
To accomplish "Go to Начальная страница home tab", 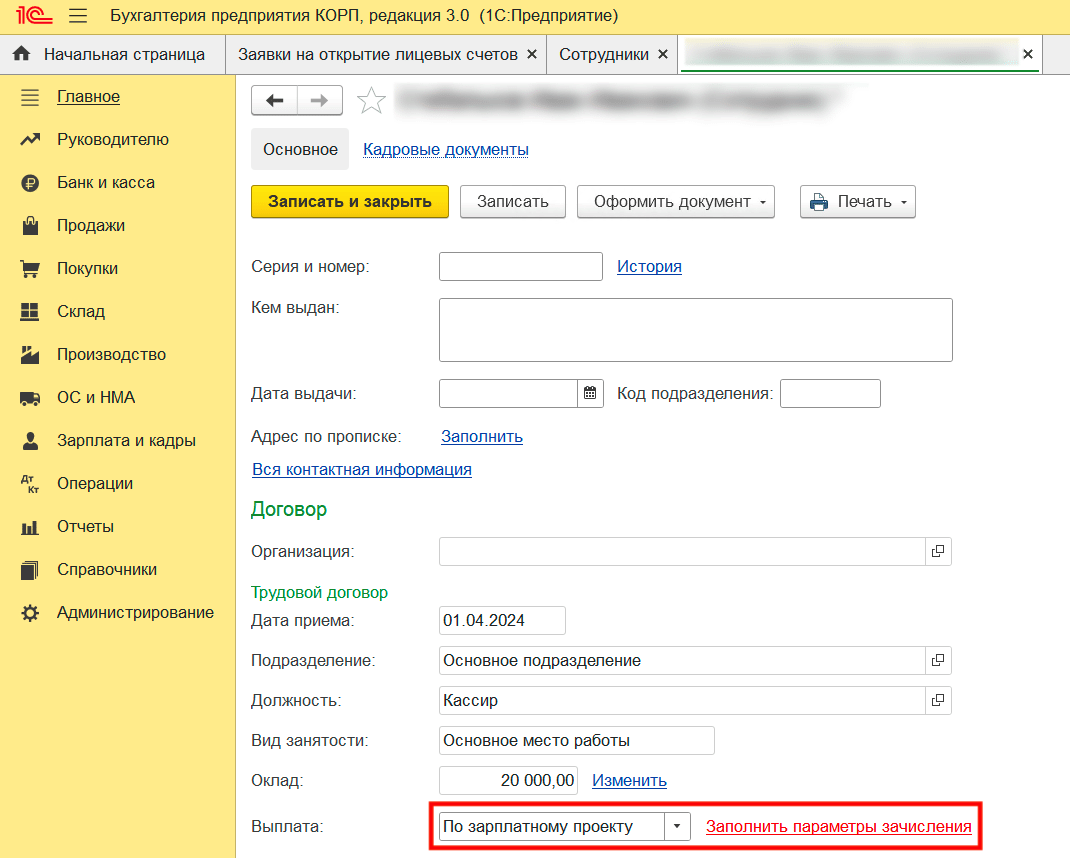I will tap(112, 54).
